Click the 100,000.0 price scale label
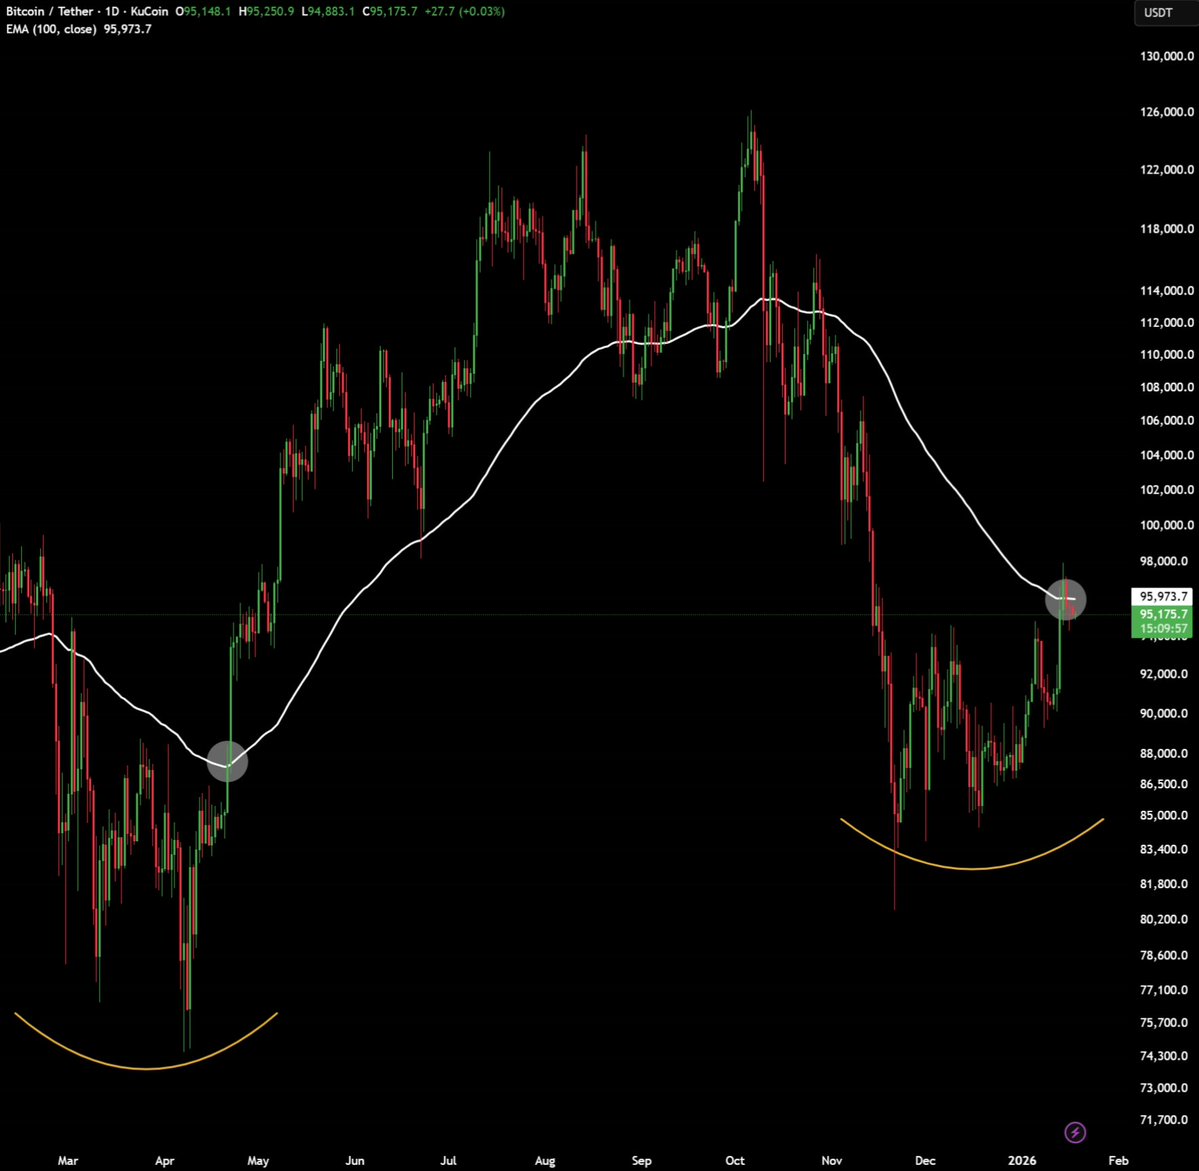Image resolution: width=1199 pixels, height=1171 pixels. (x=1167, y=525)
